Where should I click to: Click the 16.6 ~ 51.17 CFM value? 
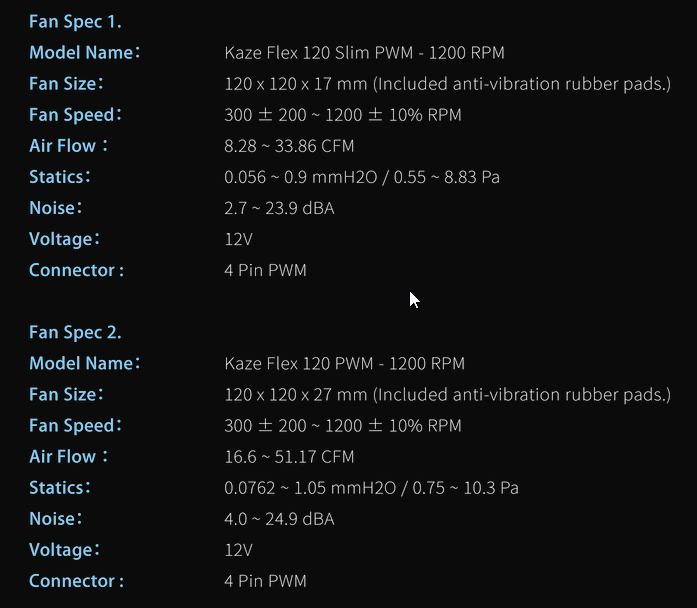point(289,457)
